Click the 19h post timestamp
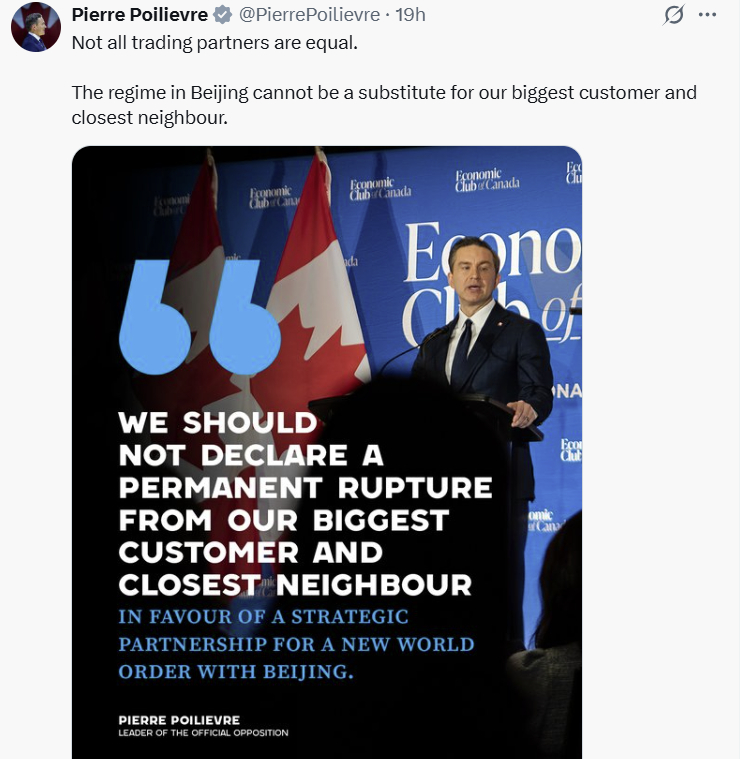This screenshot has width=741, height=759. (411, 15)
